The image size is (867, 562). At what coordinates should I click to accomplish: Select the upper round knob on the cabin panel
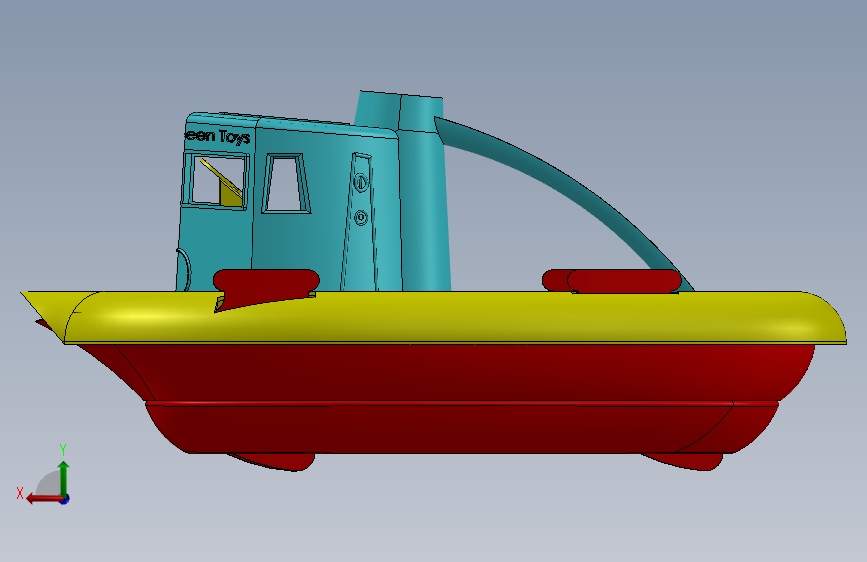[x=361, y=182]
